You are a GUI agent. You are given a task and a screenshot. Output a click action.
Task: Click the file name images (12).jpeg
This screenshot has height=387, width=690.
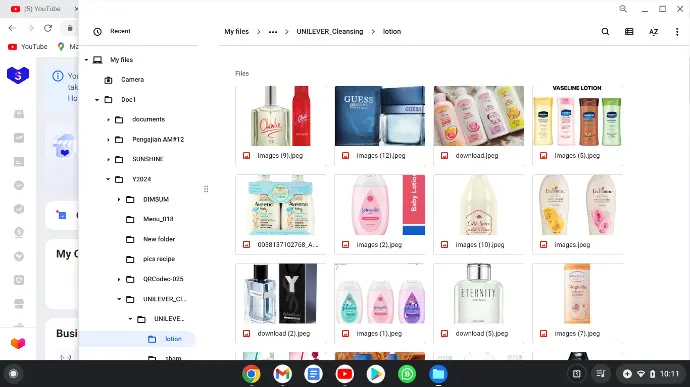pos(381,156)
